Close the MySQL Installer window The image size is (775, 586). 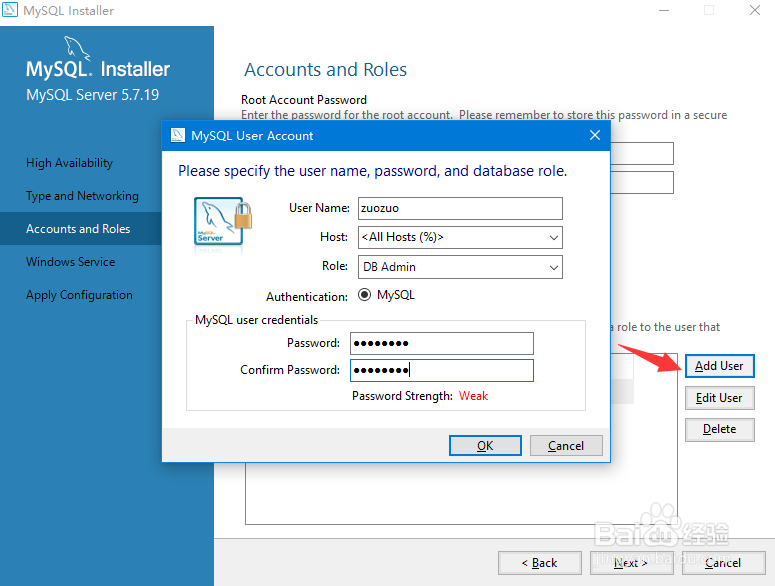coord(755,10)
